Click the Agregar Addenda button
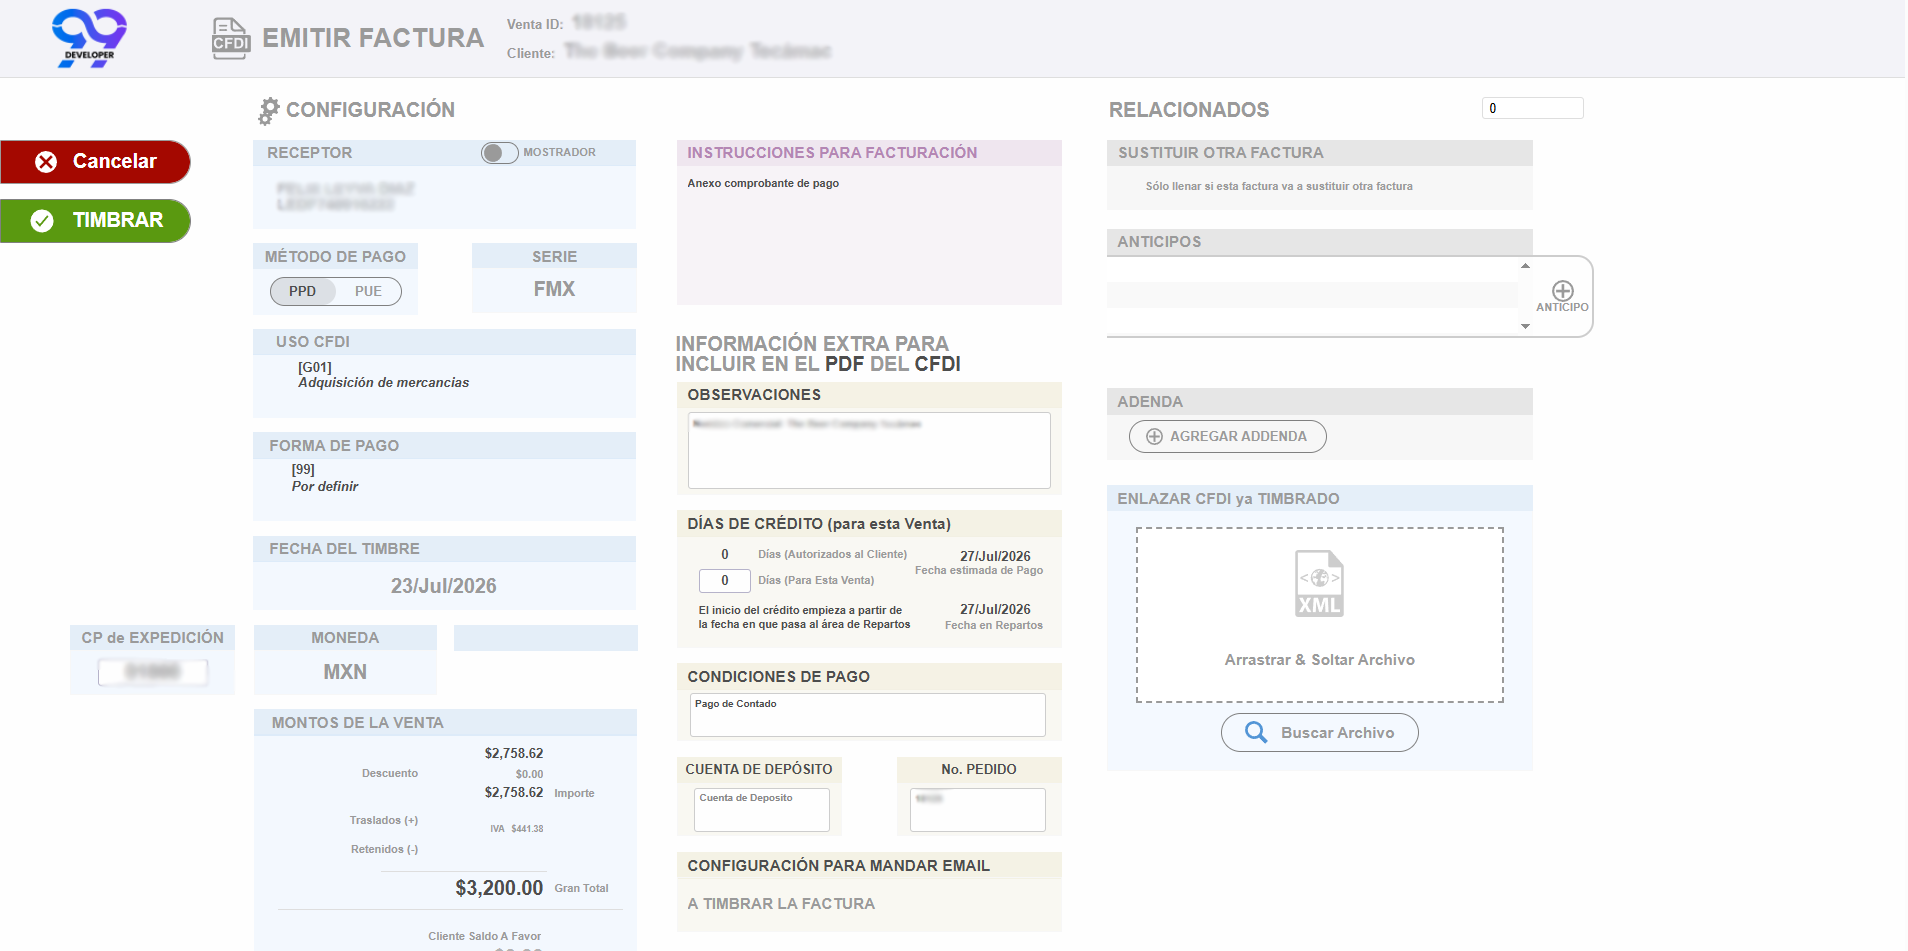Image resolution: width=1908 pixels, height=951 pixels. pos(1227,437)
